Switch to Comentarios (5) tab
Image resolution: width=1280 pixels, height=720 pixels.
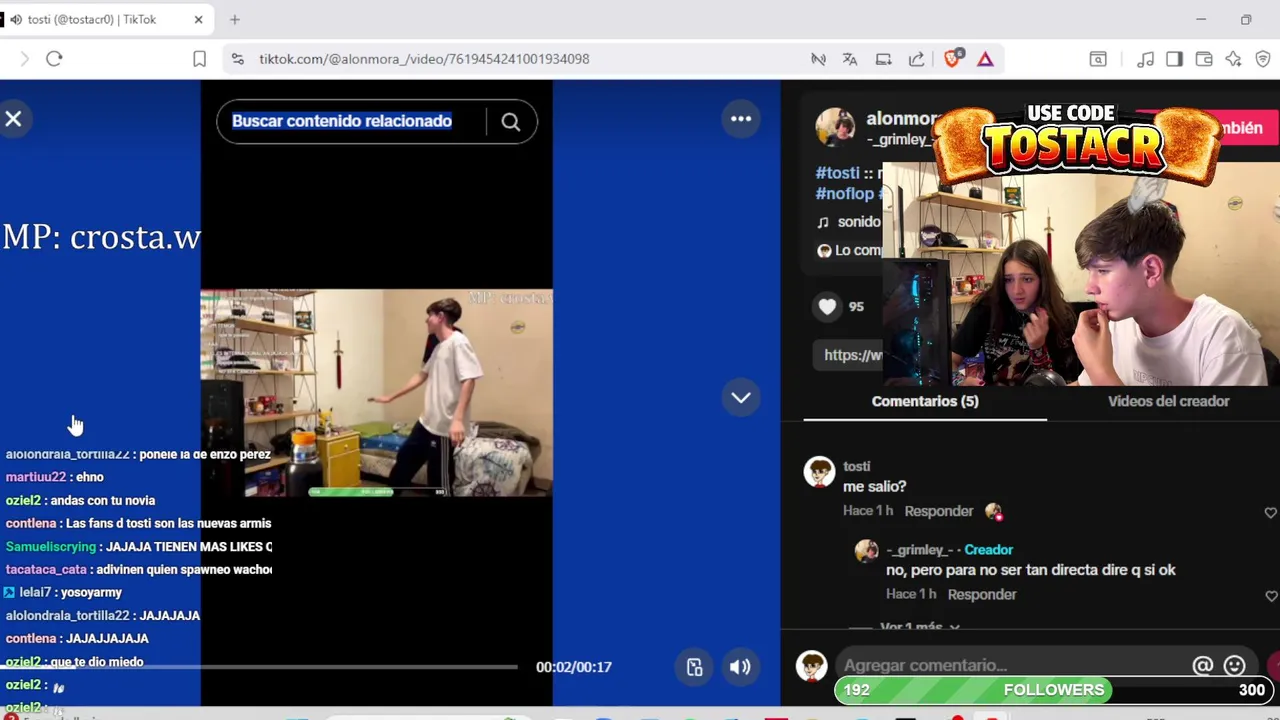click(925, 401)
